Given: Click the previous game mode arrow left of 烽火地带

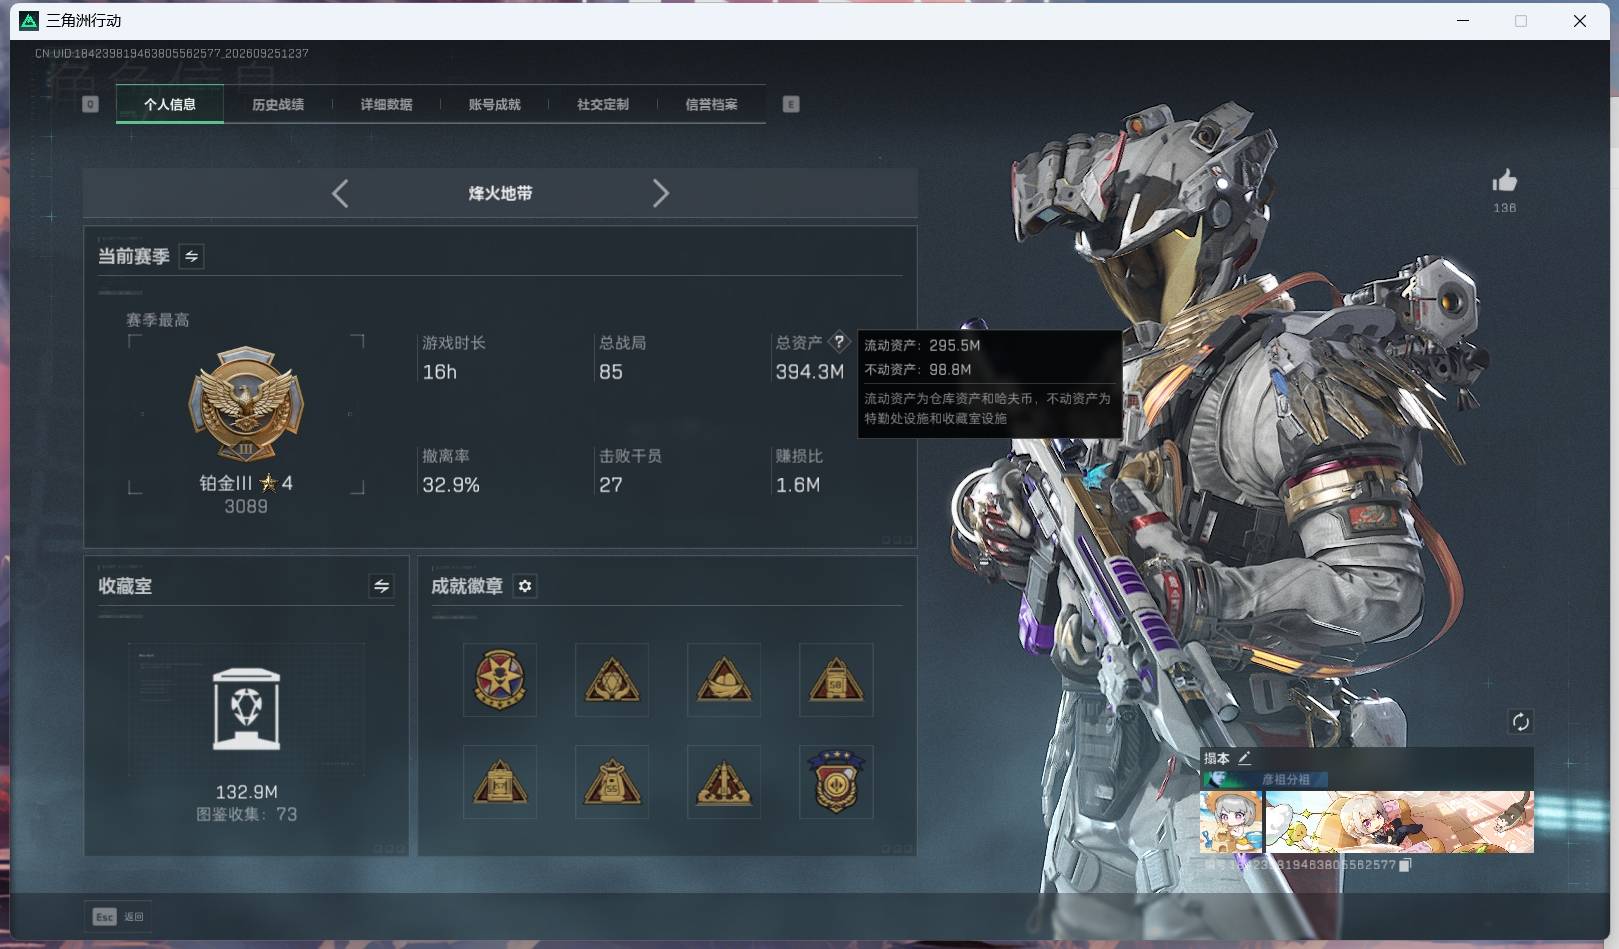Looking at the screenshot, I should coord(340,193).
